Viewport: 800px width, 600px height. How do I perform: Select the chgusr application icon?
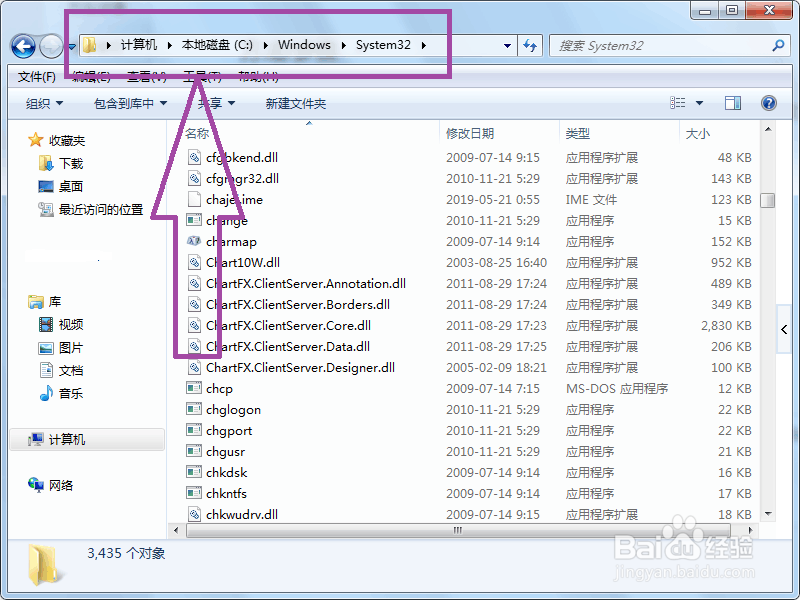[x=194, y=451]
